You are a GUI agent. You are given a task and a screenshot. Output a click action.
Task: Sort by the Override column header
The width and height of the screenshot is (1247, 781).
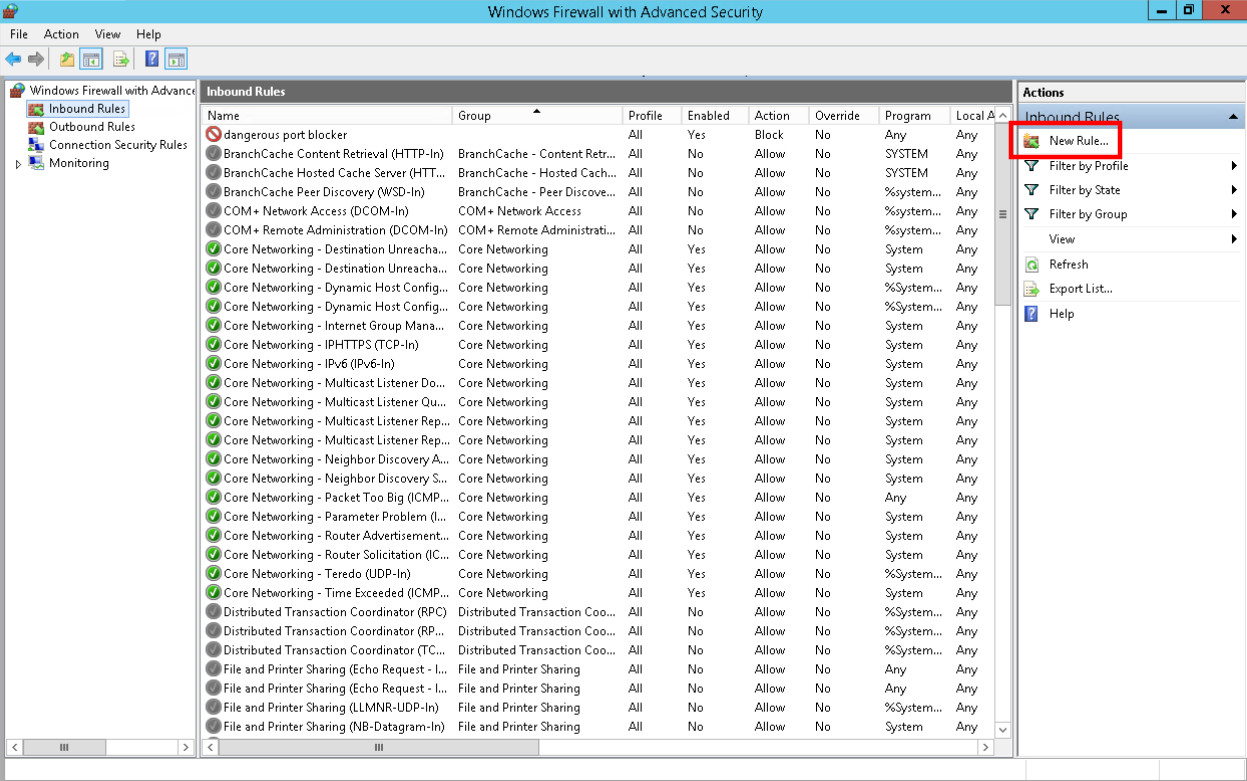(x=844, y=116)
